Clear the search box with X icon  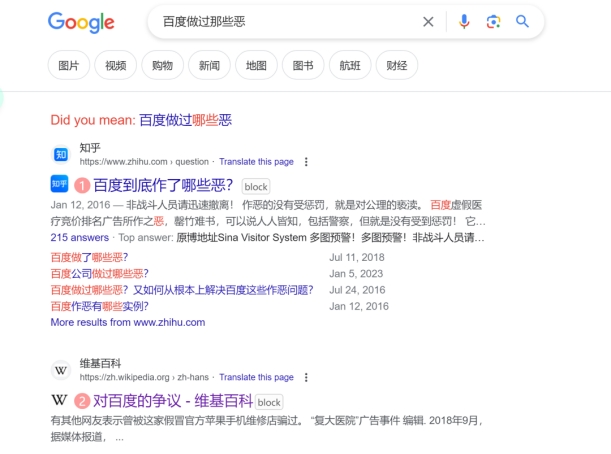click(x=428, y=22)
